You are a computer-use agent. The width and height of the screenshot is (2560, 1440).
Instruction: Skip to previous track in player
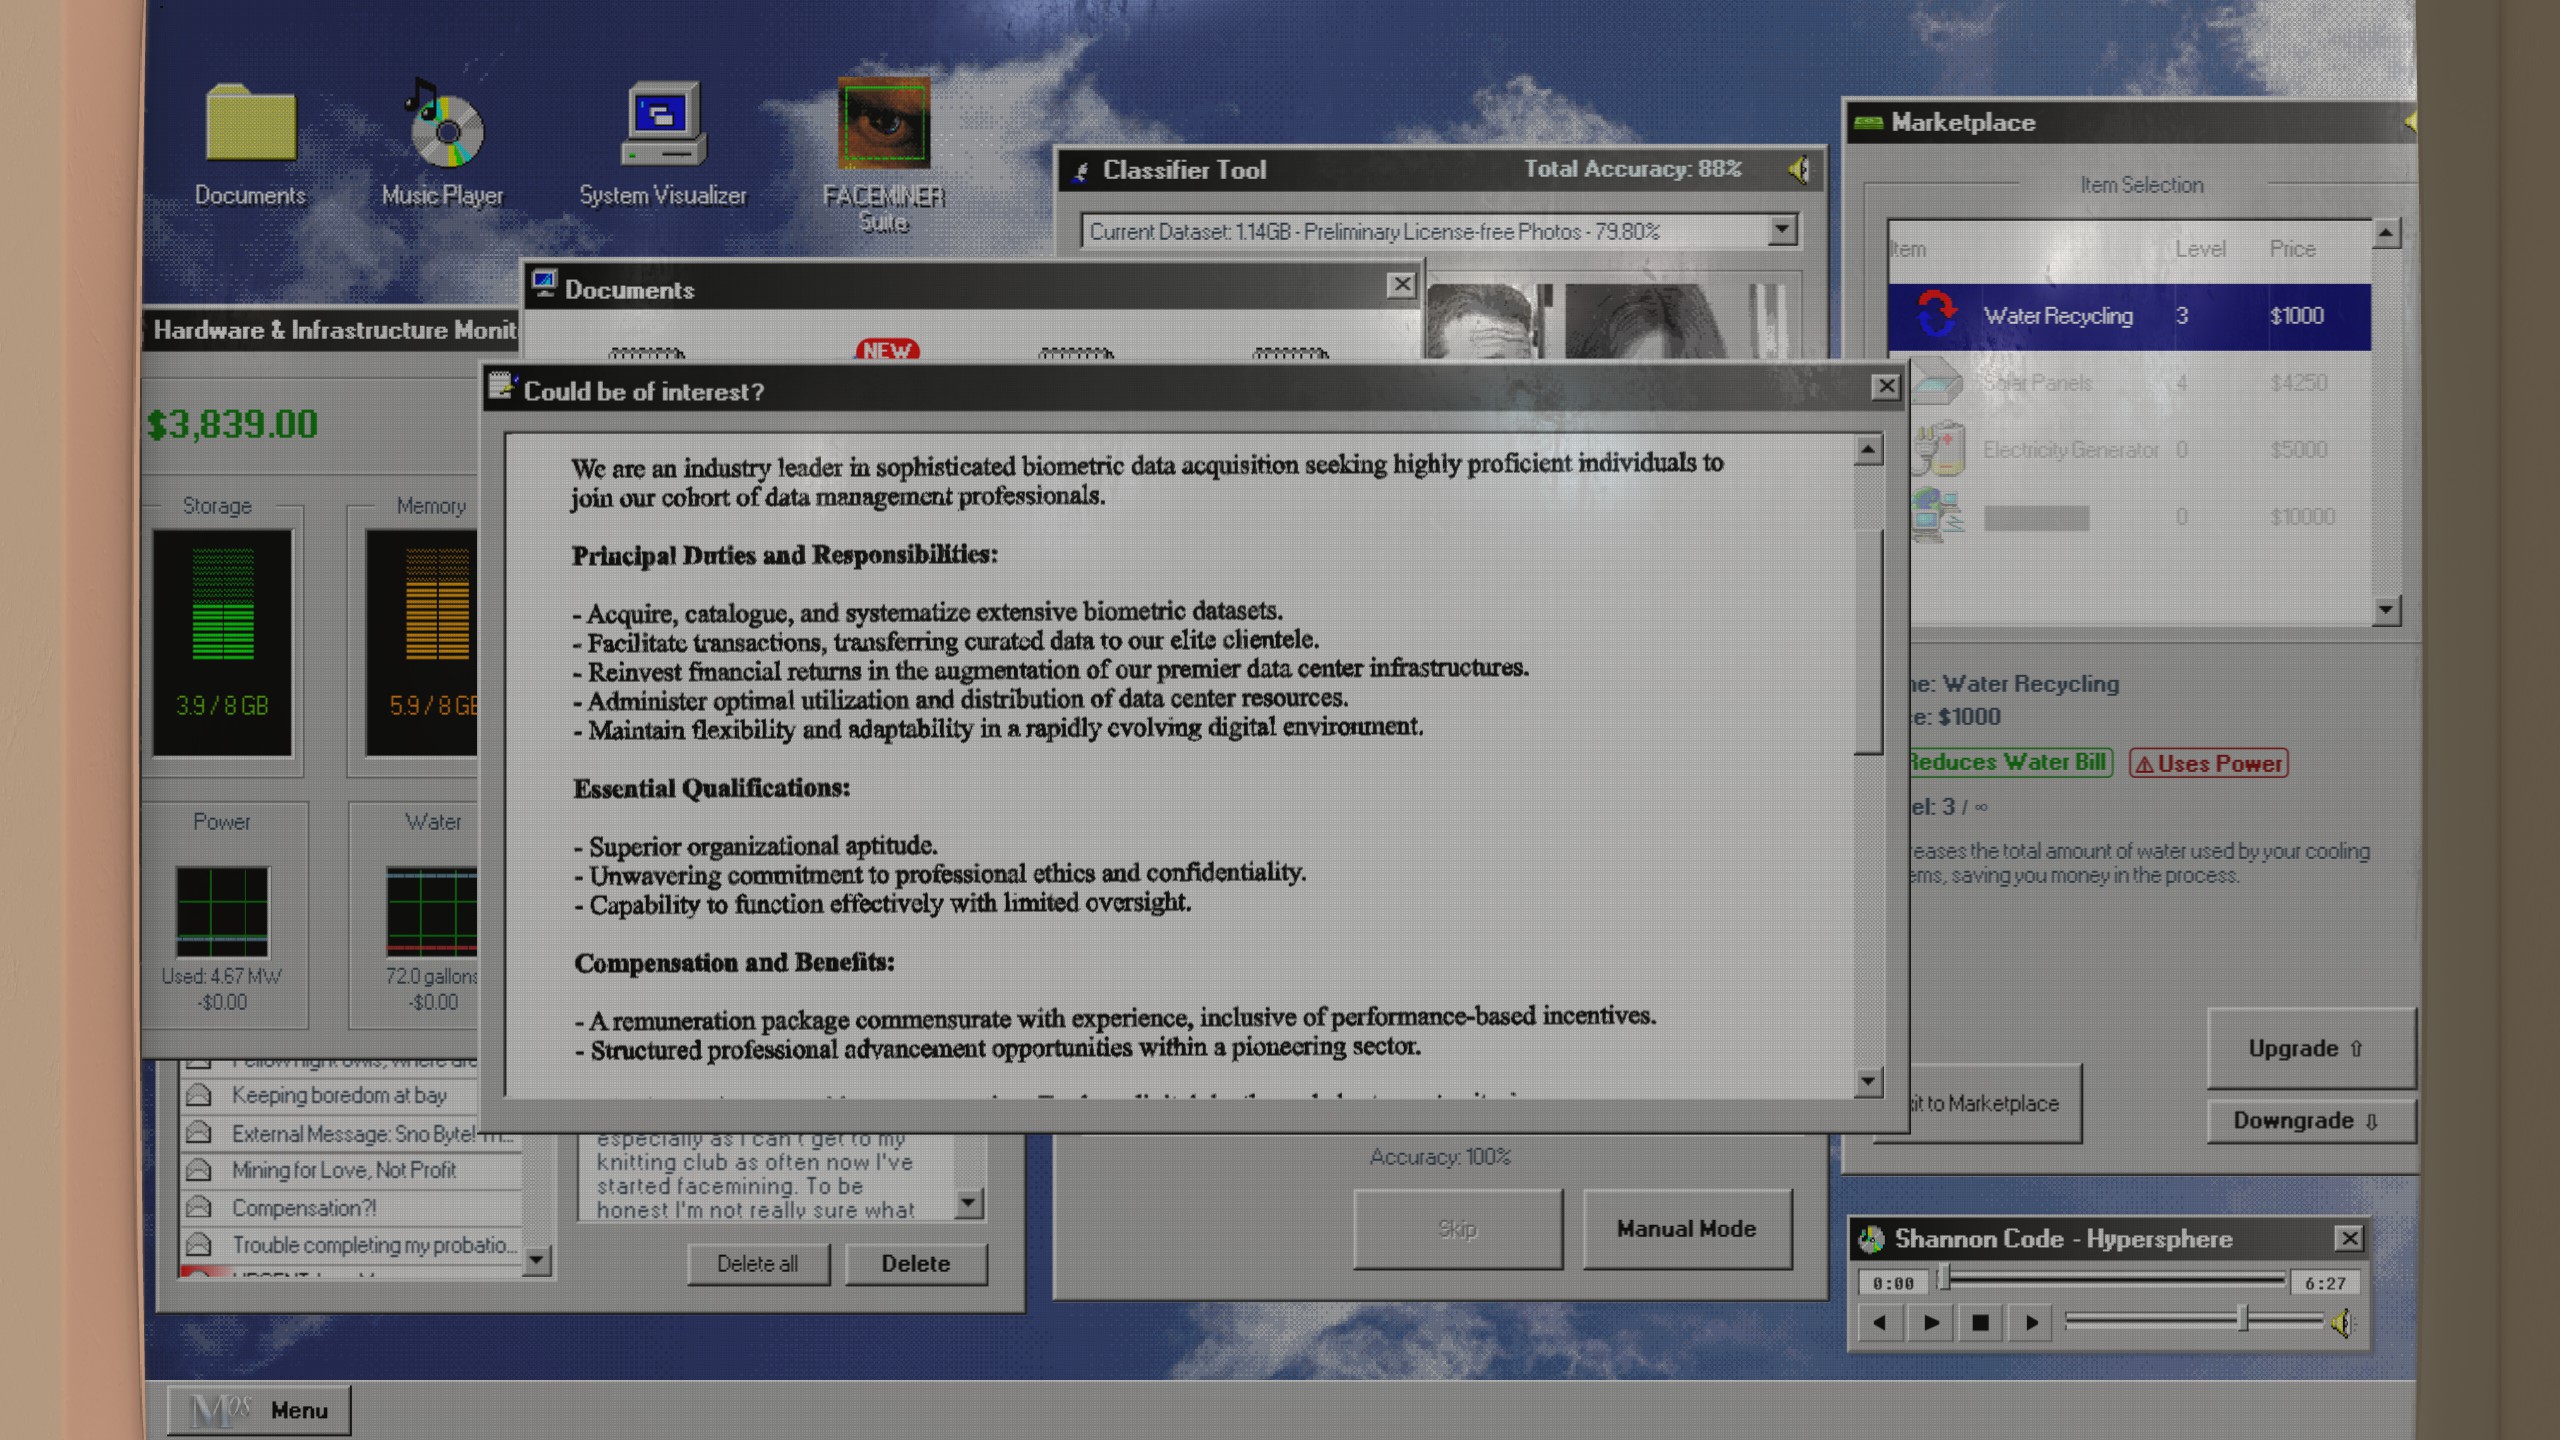(x=1879, y=1323)
